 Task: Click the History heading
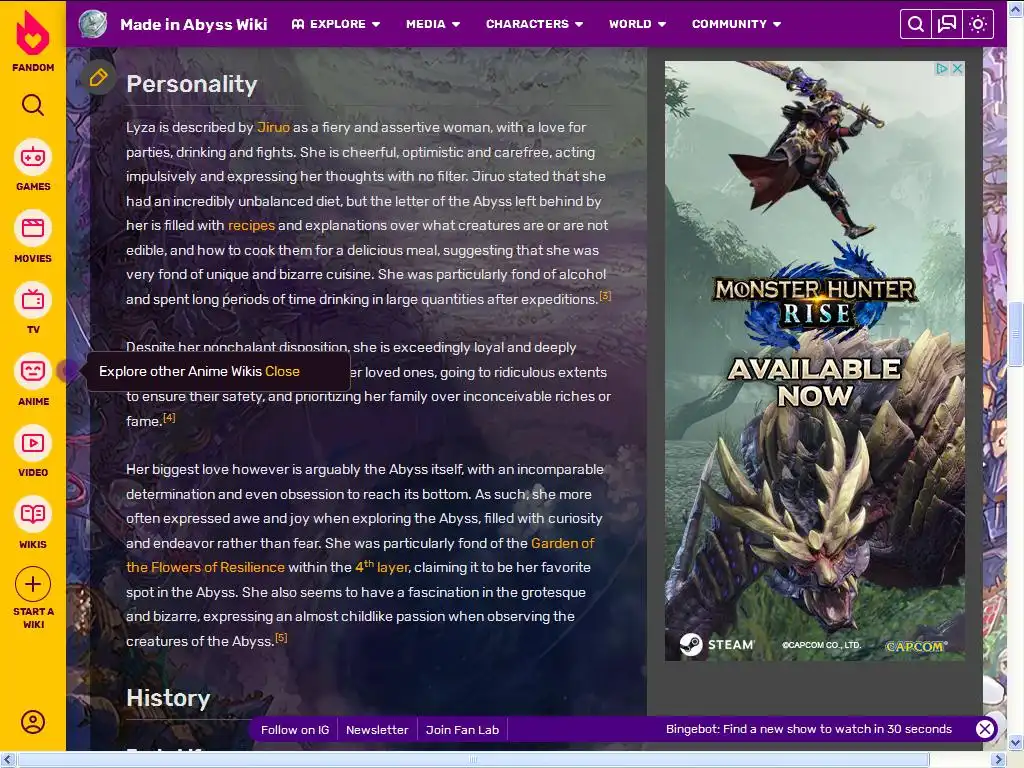168,697
